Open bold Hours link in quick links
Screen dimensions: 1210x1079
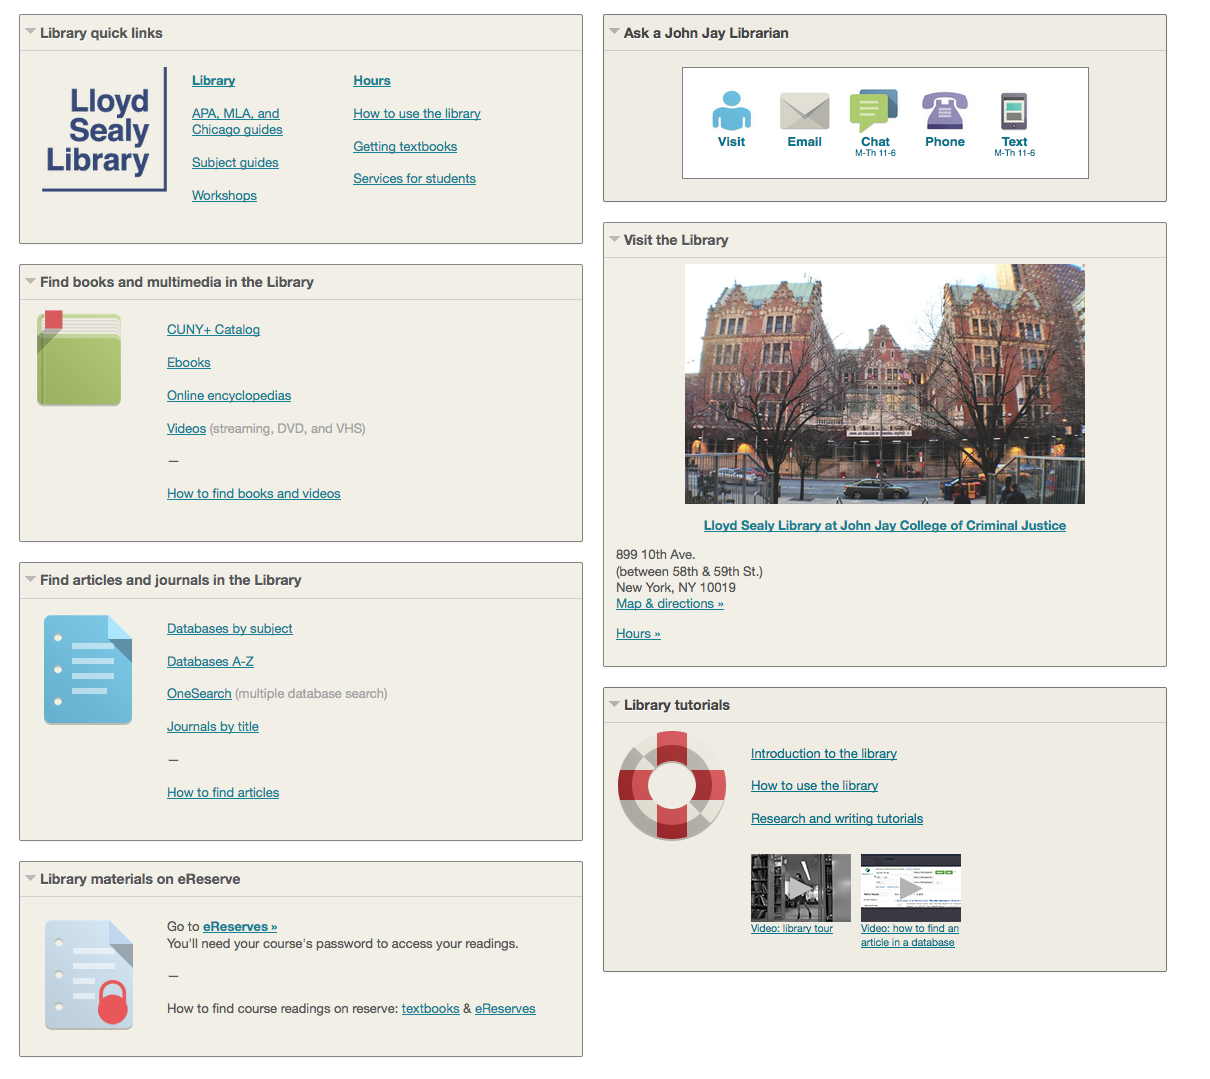pos(372,80)
